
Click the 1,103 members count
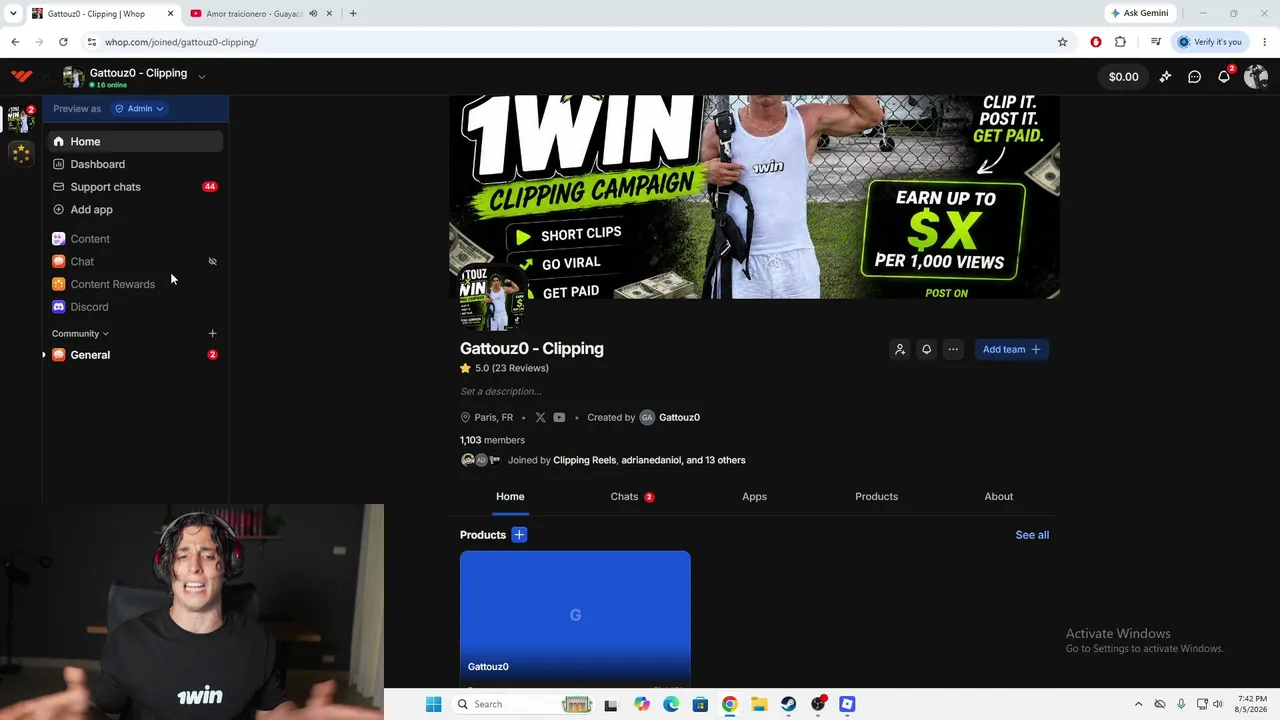(492, 440)
